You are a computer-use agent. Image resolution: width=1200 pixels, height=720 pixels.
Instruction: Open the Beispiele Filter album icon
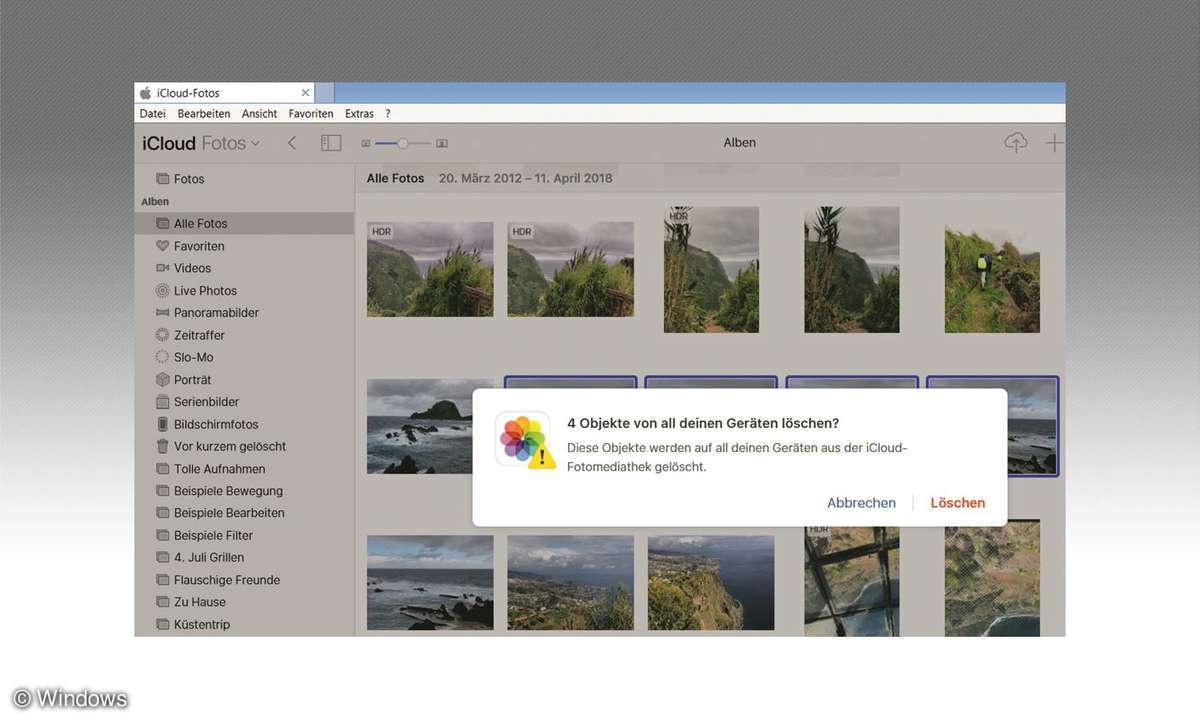[x=162, y=536]
